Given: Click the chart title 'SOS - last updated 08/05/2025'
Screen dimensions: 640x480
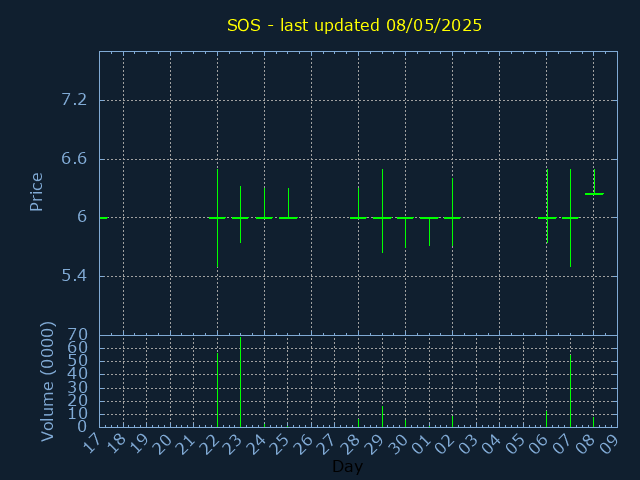Looking at the screenshot, I should coord(354,25).
